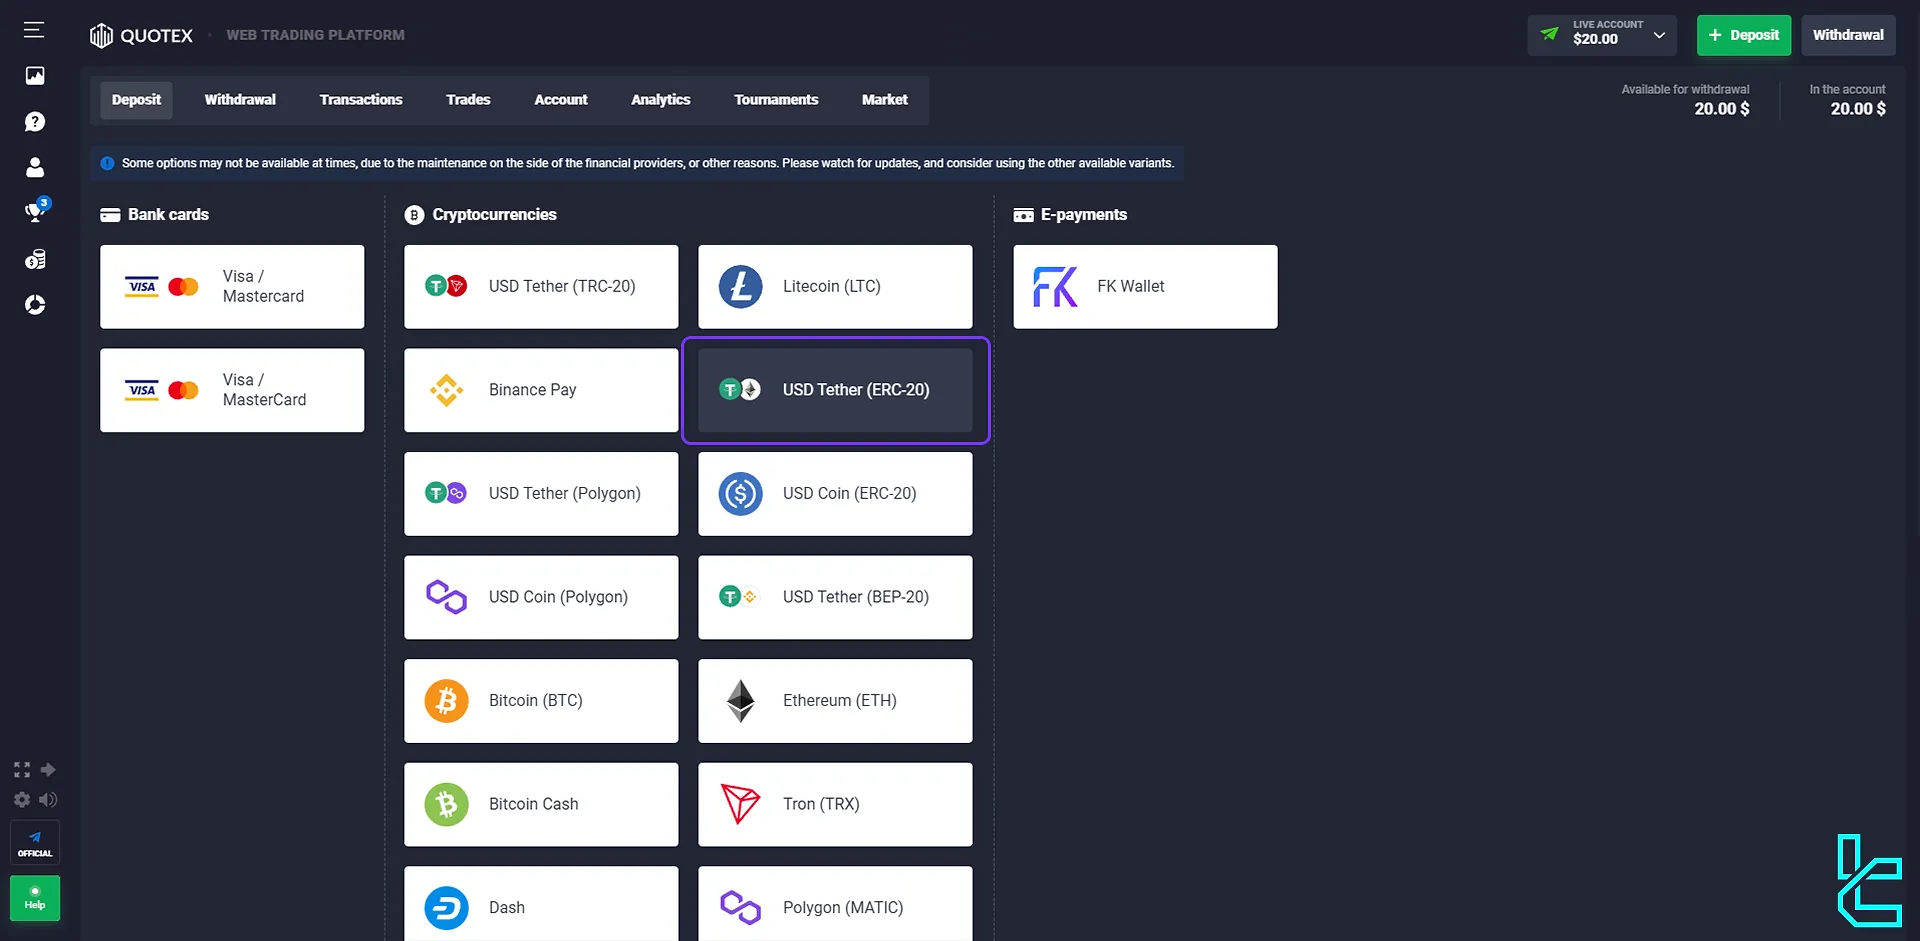Switch to the Transactions tab
1920x941 pixels.
coord(361,100)
